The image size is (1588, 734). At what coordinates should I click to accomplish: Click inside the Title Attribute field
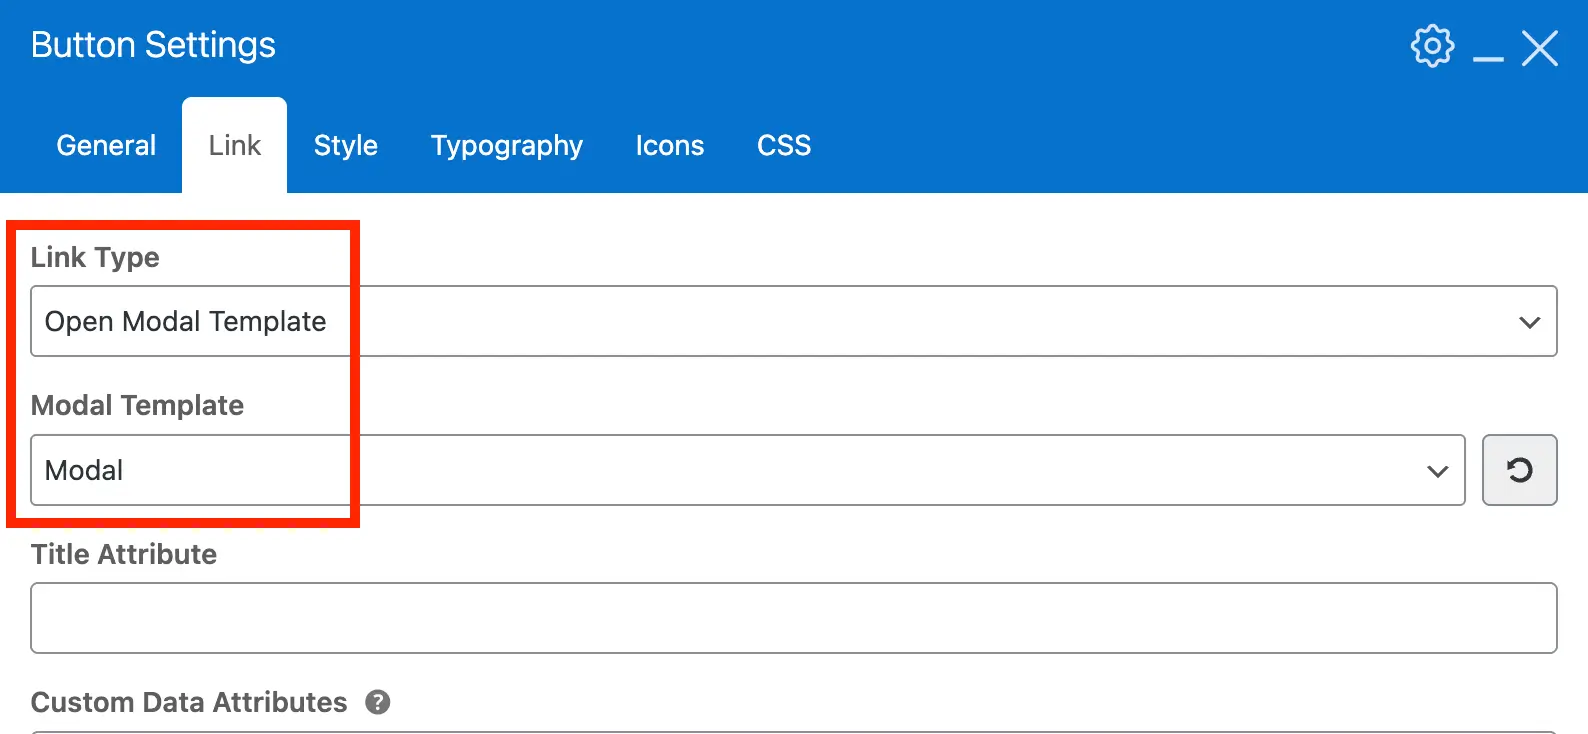pos(790,617)
